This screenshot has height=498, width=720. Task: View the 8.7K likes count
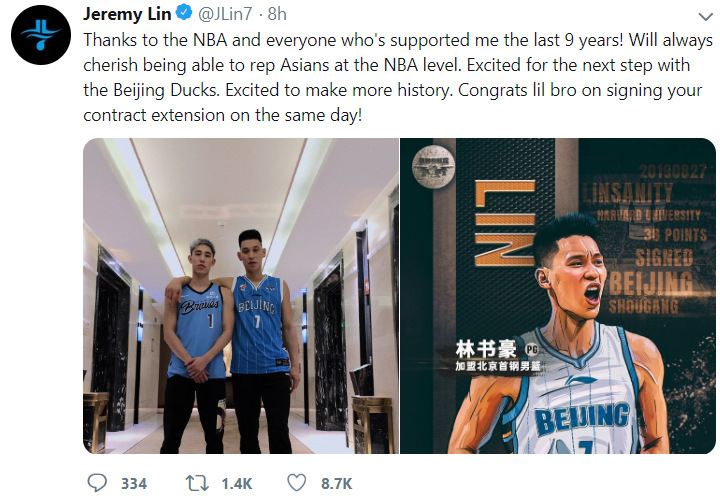[336, 484]
